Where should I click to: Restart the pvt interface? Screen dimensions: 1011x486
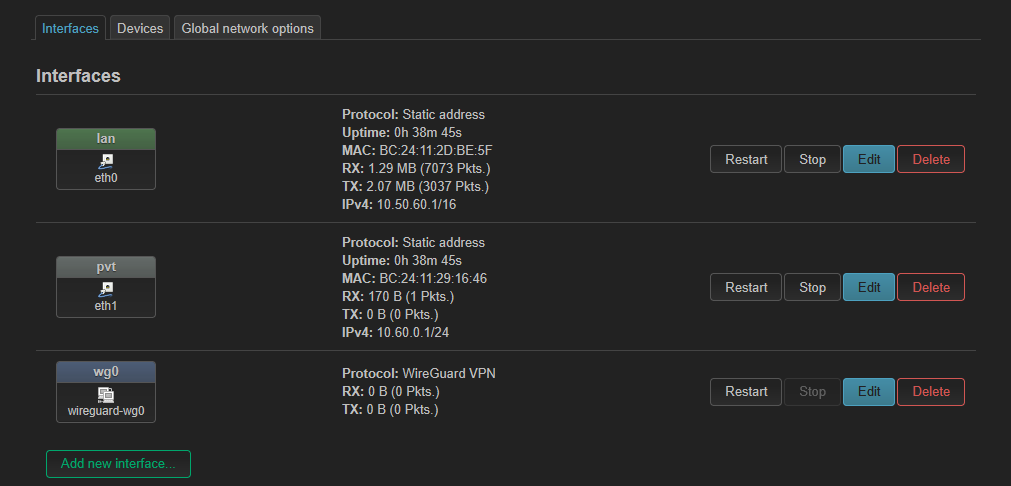pyautogui.click(x=746, y=287)
